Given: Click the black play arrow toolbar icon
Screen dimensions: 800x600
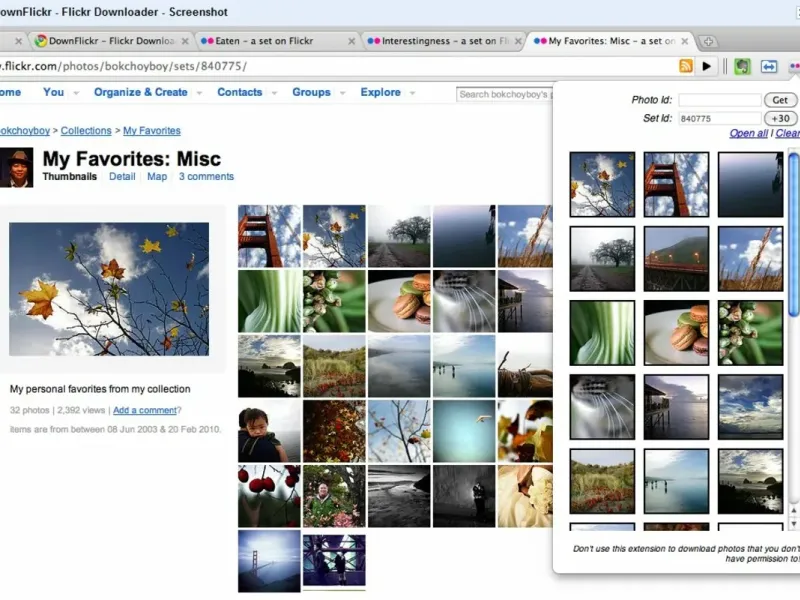Looking at the screenshot, I should (x=707, y=66).
